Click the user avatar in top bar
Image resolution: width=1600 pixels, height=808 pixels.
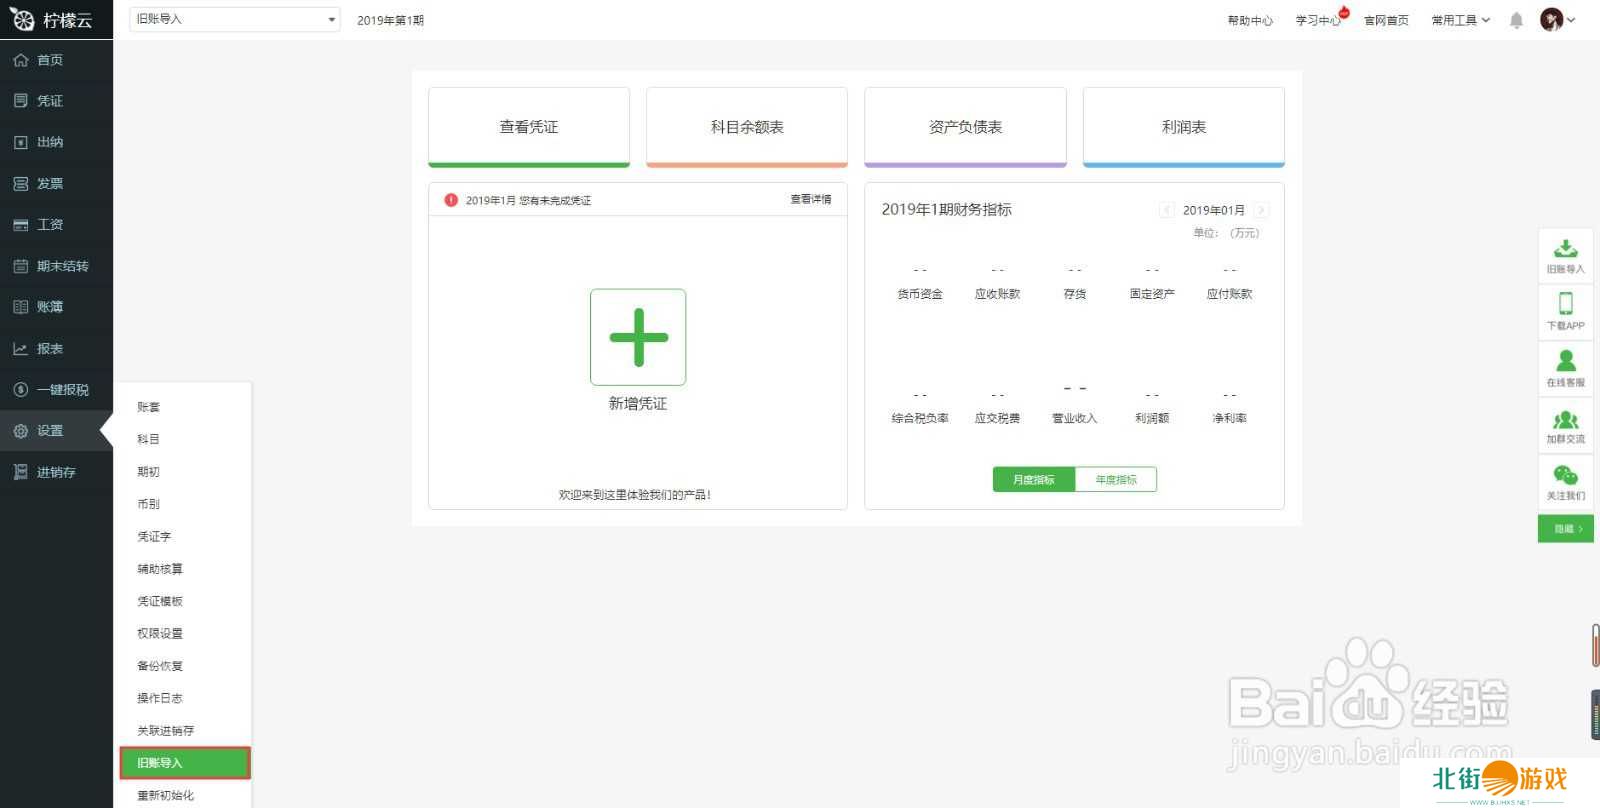coord(1551,20)
